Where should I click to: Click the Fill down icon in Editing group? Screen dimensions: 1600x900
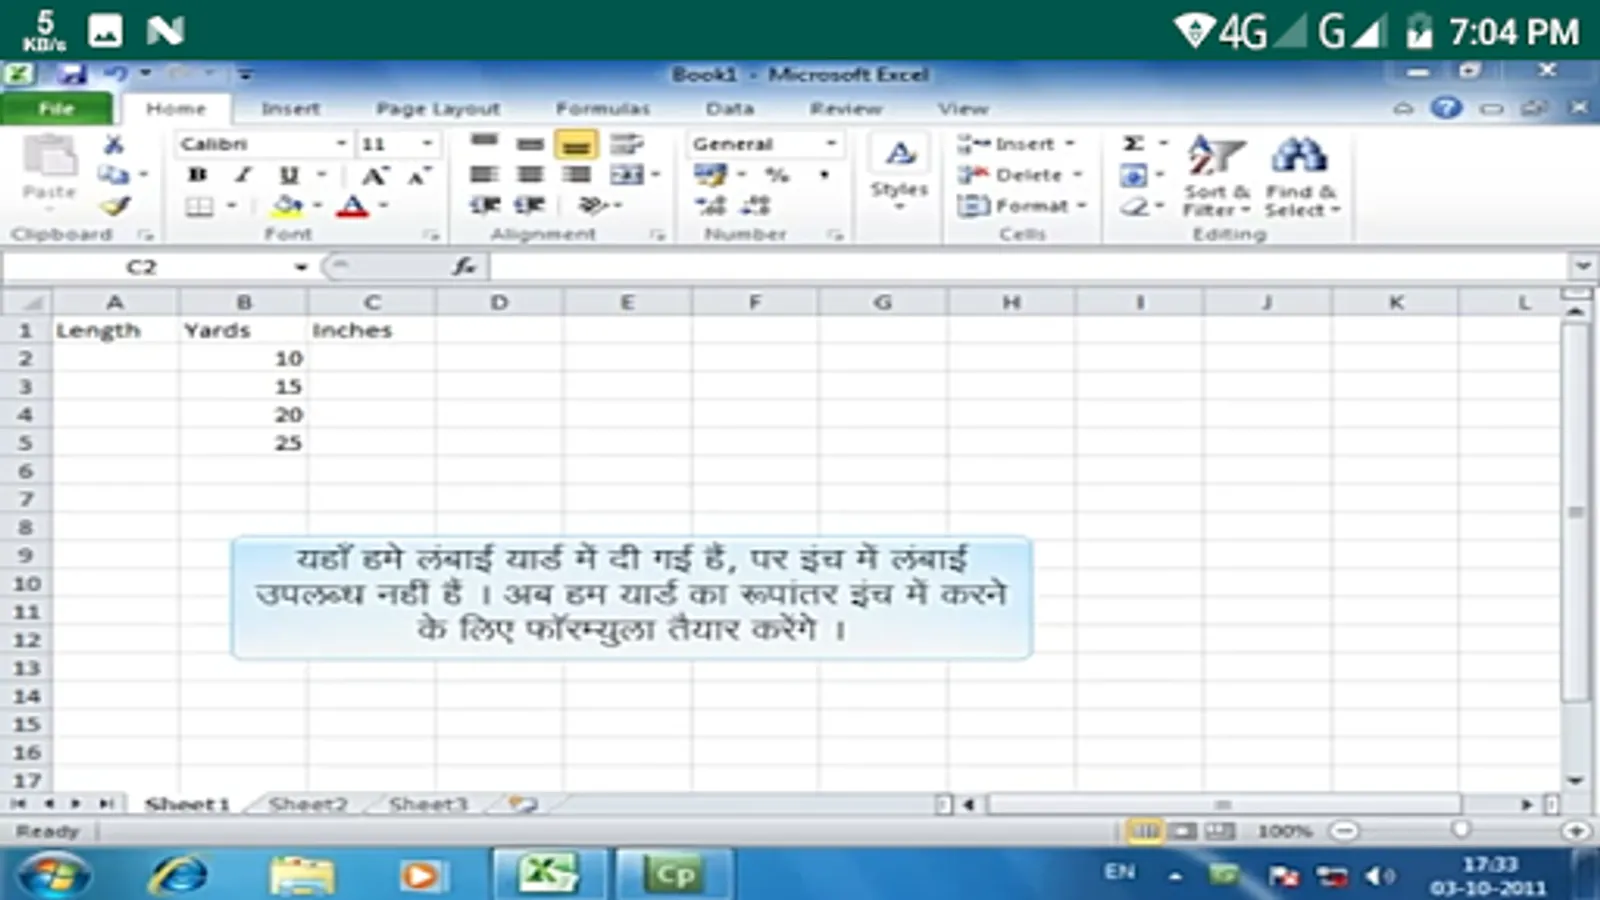[x=1134, y=176]
